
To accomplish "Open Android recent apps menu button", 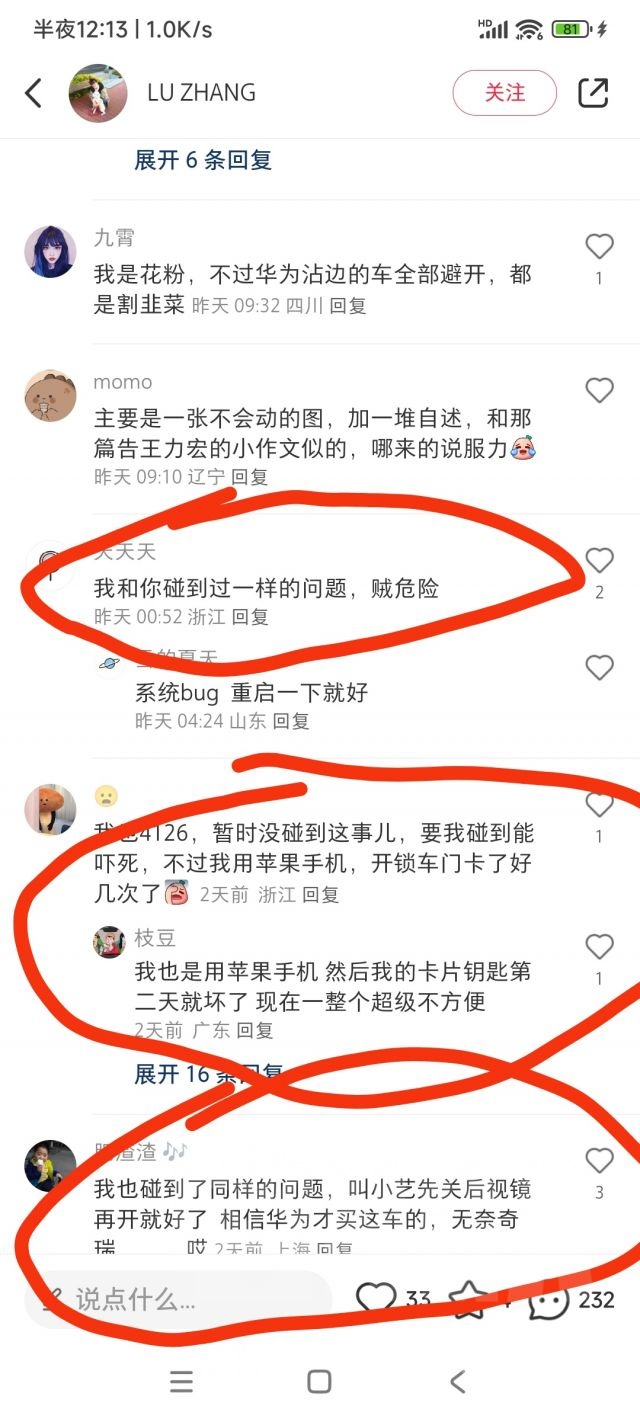I will [181, 1382].
